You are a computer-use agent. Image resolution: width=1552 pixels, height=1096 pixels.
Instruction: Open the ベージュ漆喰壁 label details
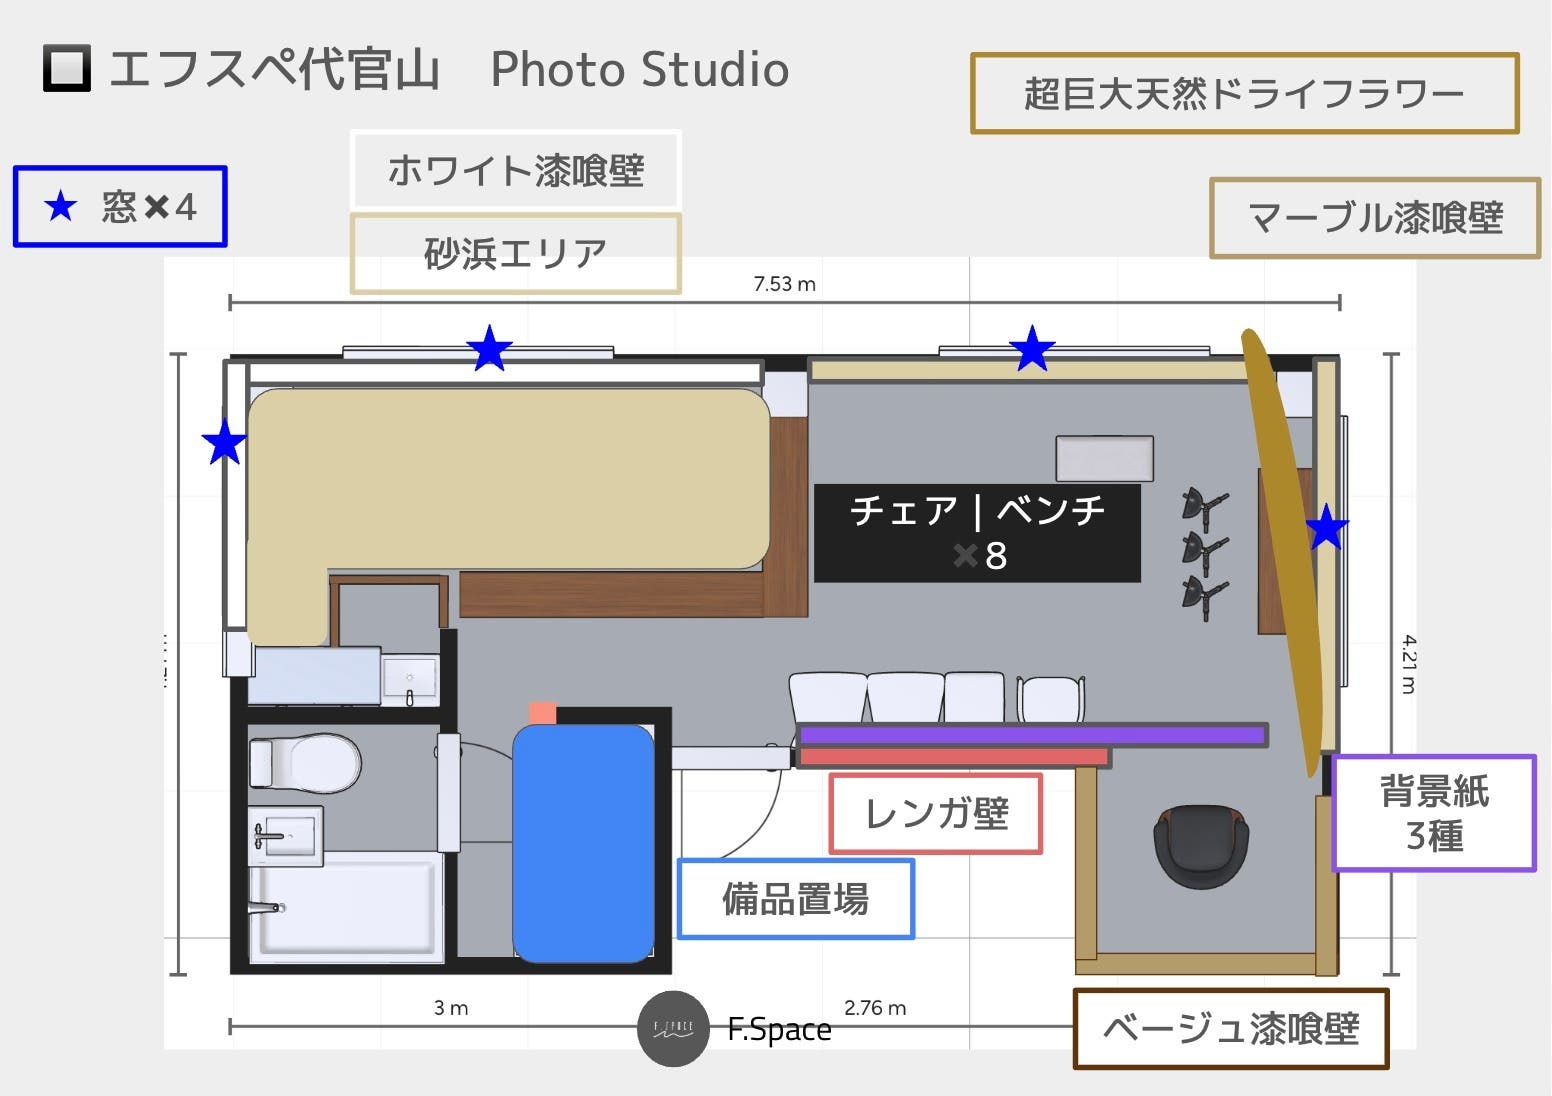coord(1231,1028)
